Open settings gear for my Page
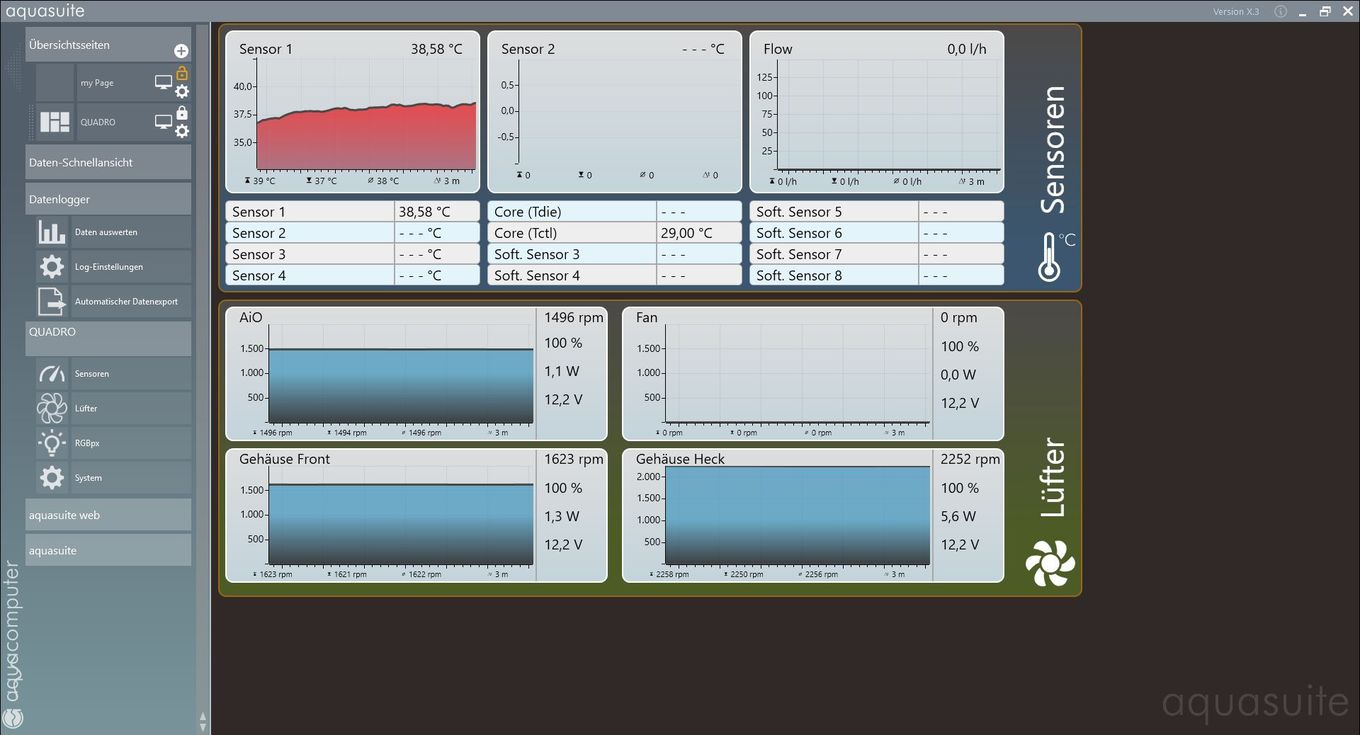This screenshot has width=1360, height=735. [182, 91]
